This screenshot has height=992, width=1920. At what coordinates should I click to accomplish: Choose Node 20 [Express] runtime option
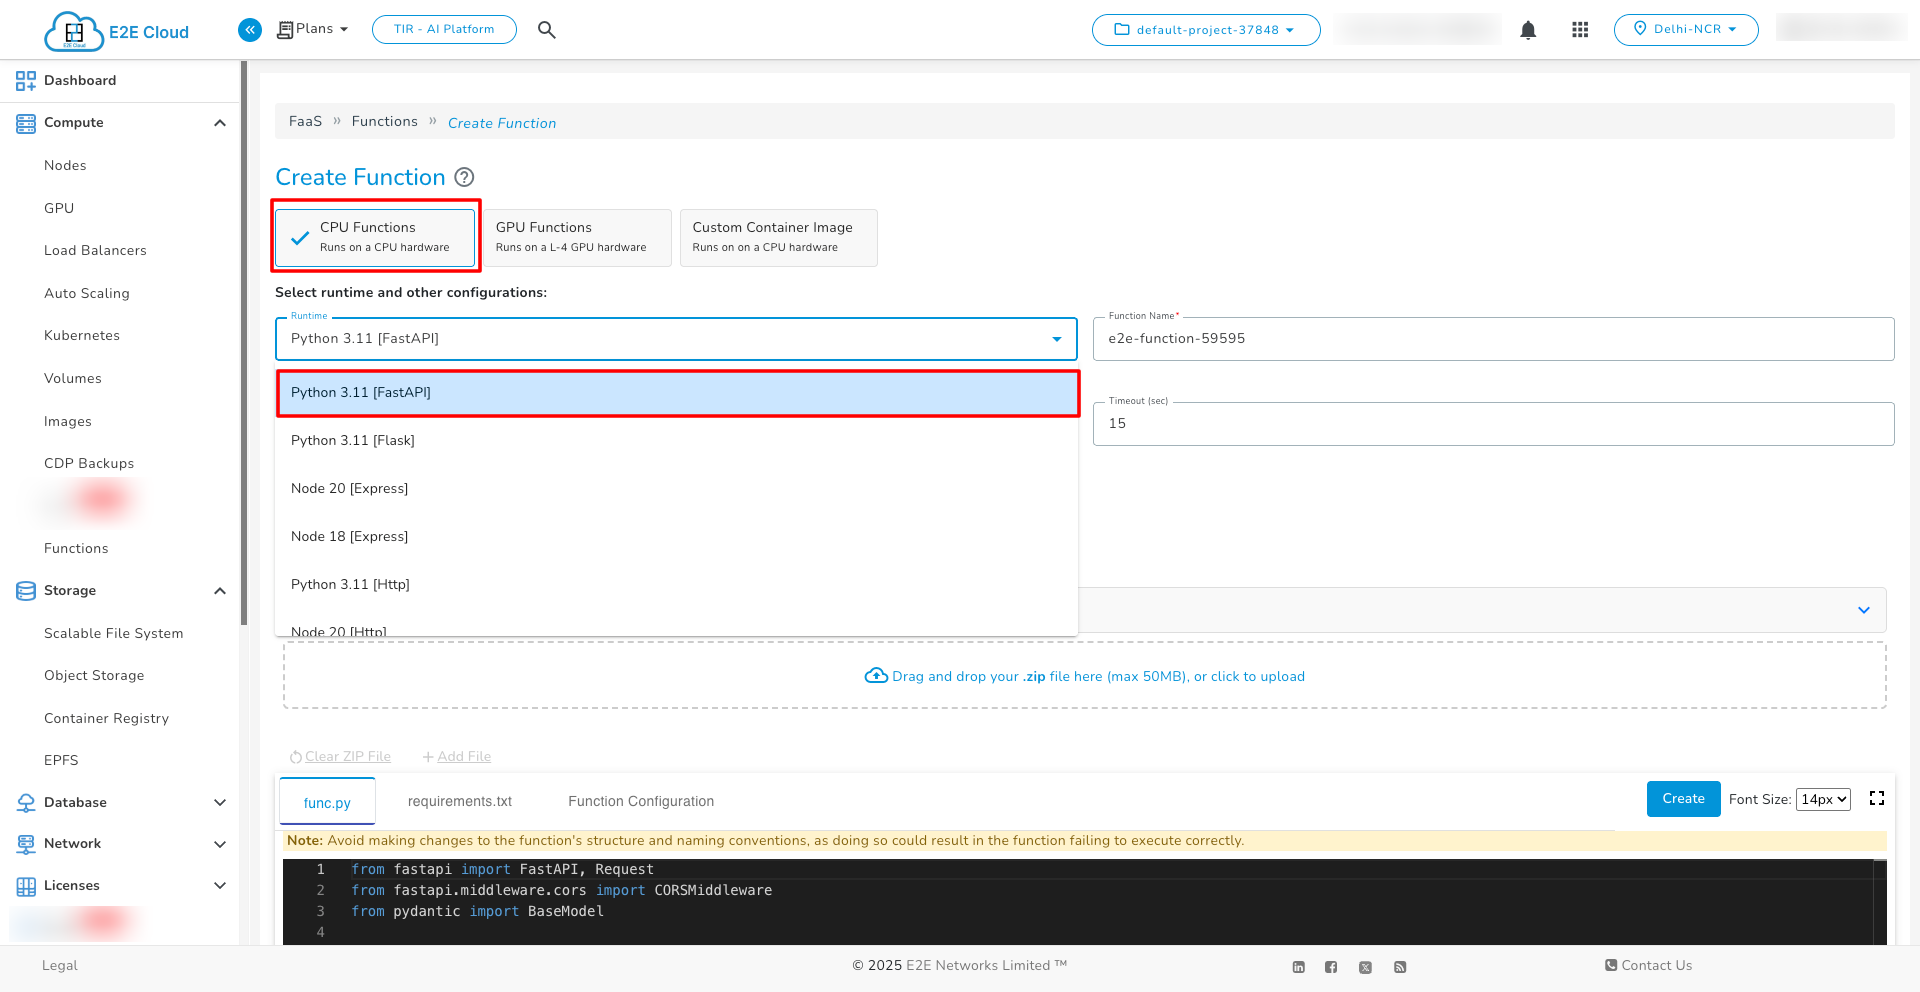677,489
